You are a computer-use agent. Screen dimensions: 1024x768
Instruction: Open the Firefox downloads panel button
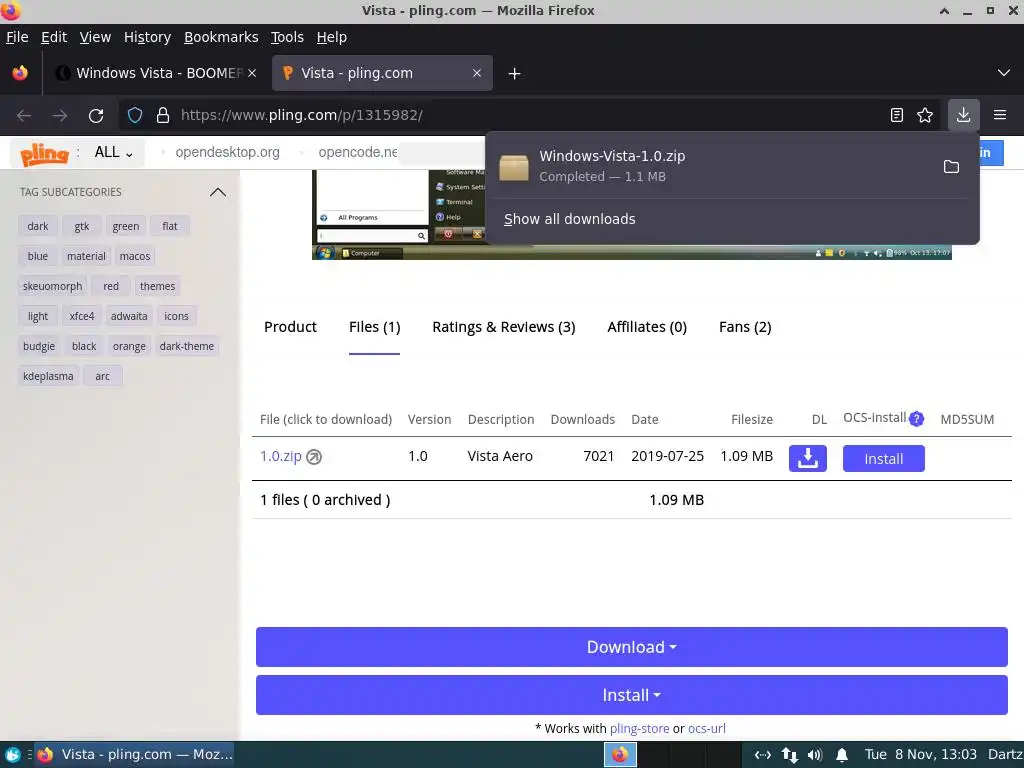pos(963,116)
